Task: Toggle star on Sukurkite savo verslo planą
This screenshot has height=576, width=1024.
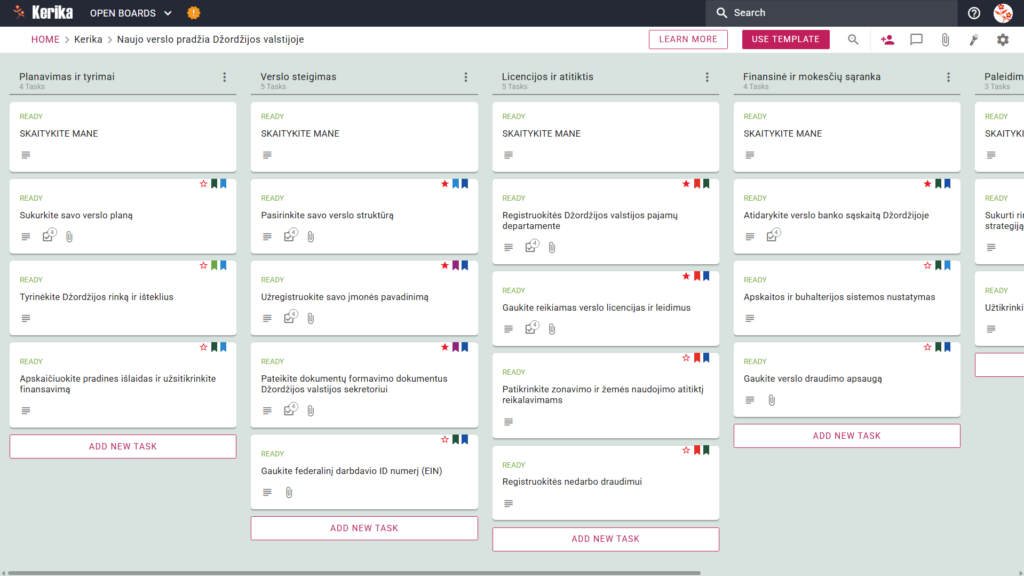Action: 203,184
